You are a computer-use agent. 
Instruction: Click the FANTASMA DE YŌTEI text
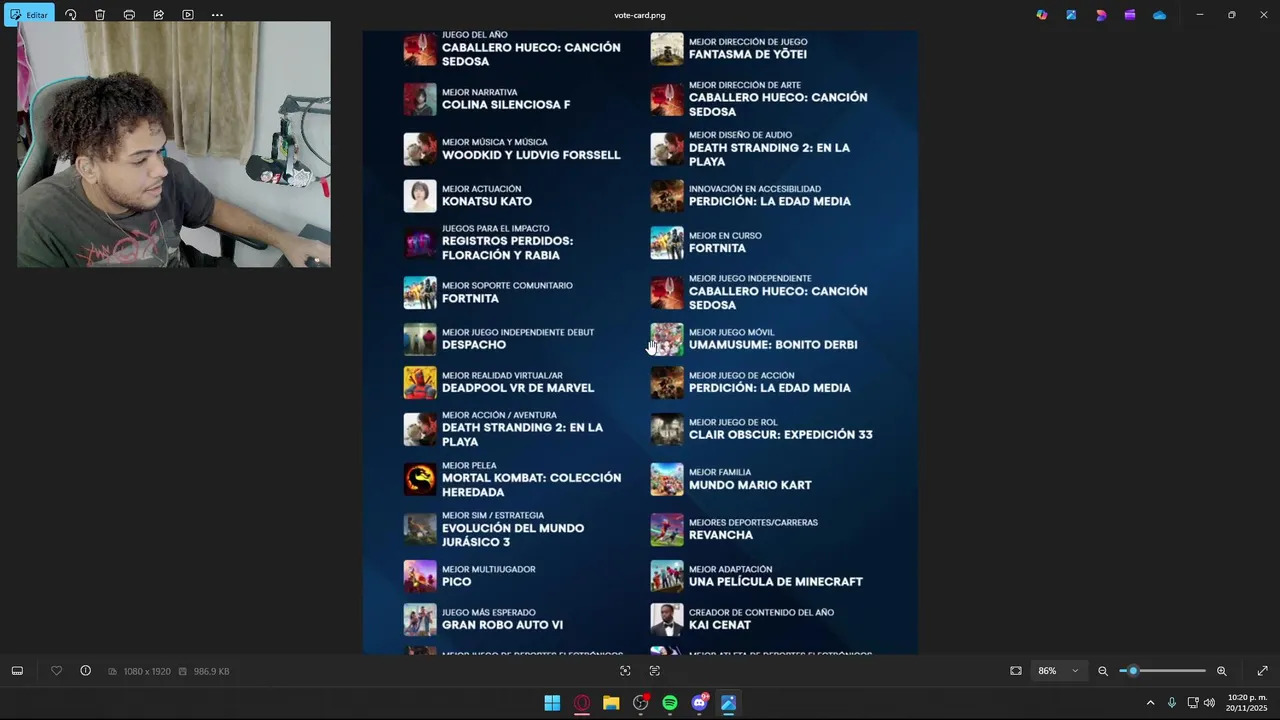[748, 54]
